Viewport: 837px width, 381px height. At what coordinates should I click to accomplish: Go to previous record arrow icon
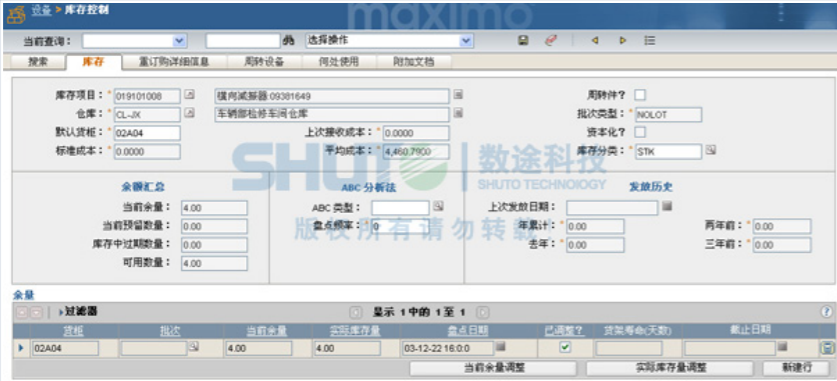click(x=595, y=41)
